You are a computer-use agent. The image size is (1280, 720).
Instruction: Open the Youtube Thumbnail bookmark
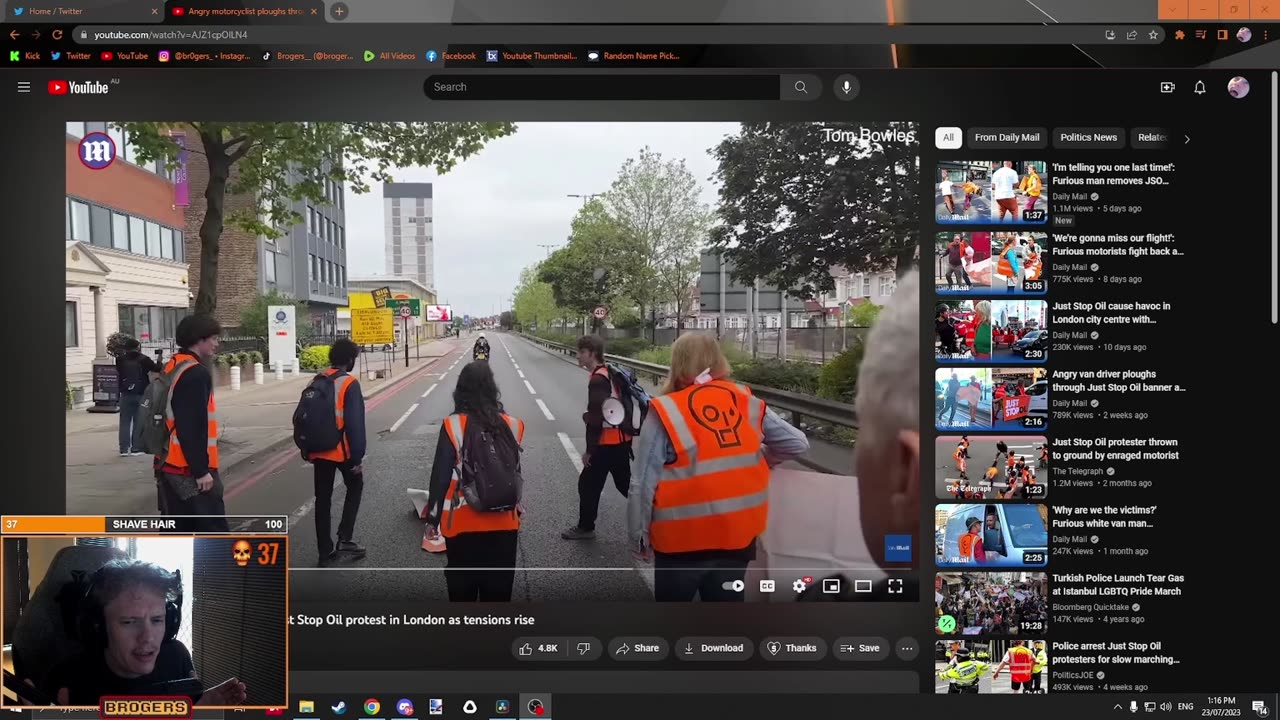click(x=532, y=56)
